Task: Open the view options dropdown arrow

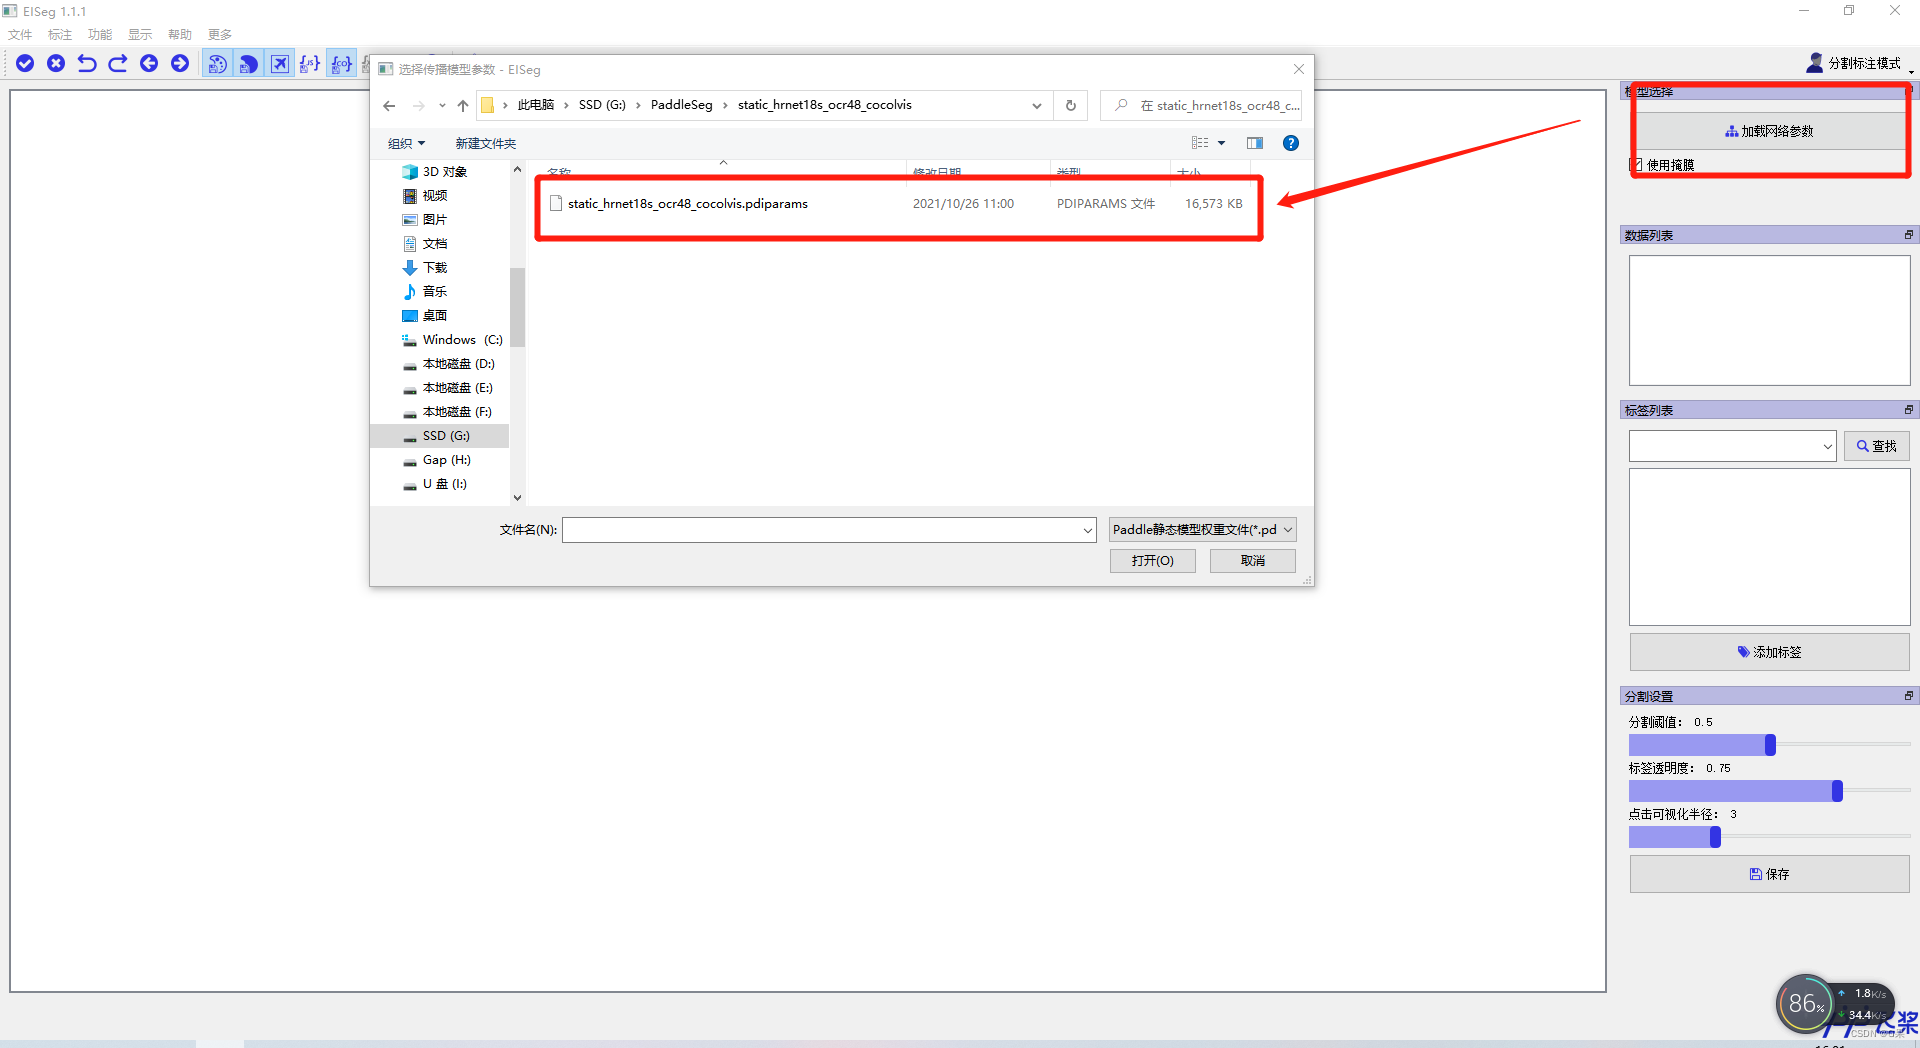Action: (x=1222, y=143)
